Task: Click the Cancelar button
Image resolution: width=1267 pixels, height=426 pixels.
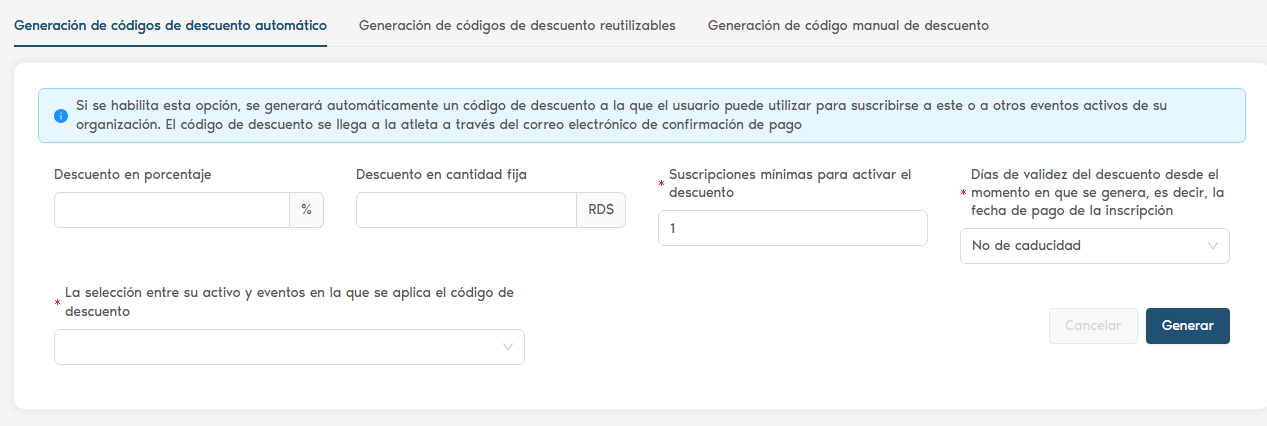Action: [x=1093, y=326]
